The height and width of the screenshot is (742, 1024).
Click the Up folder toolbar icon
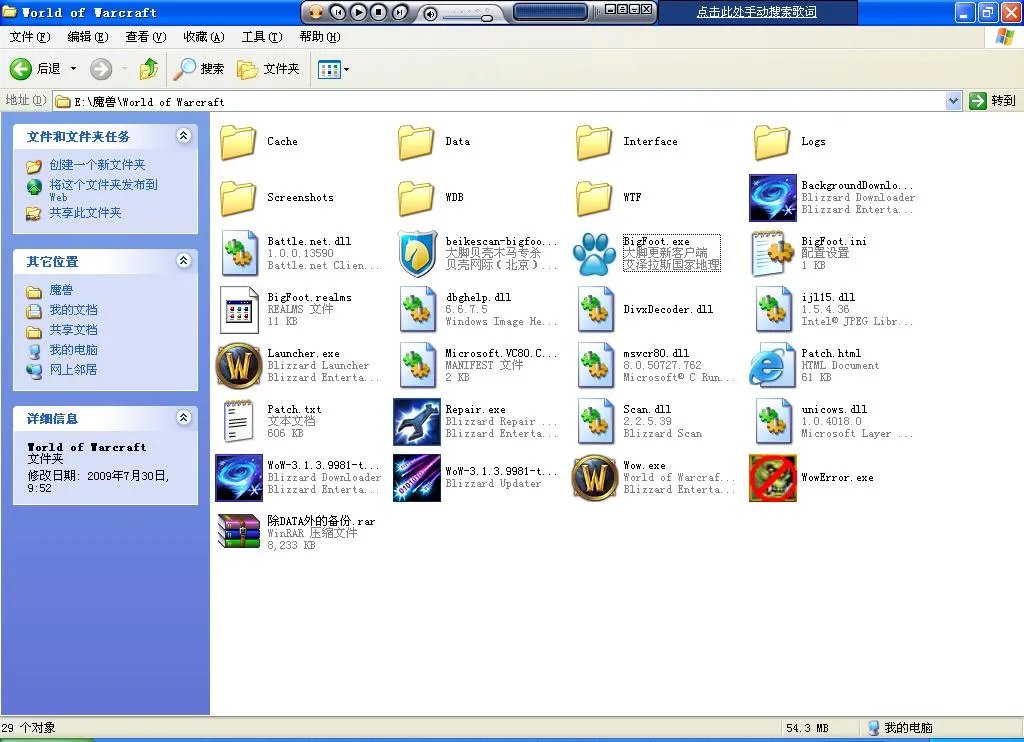pyautogui.click(x=149, y=69)
